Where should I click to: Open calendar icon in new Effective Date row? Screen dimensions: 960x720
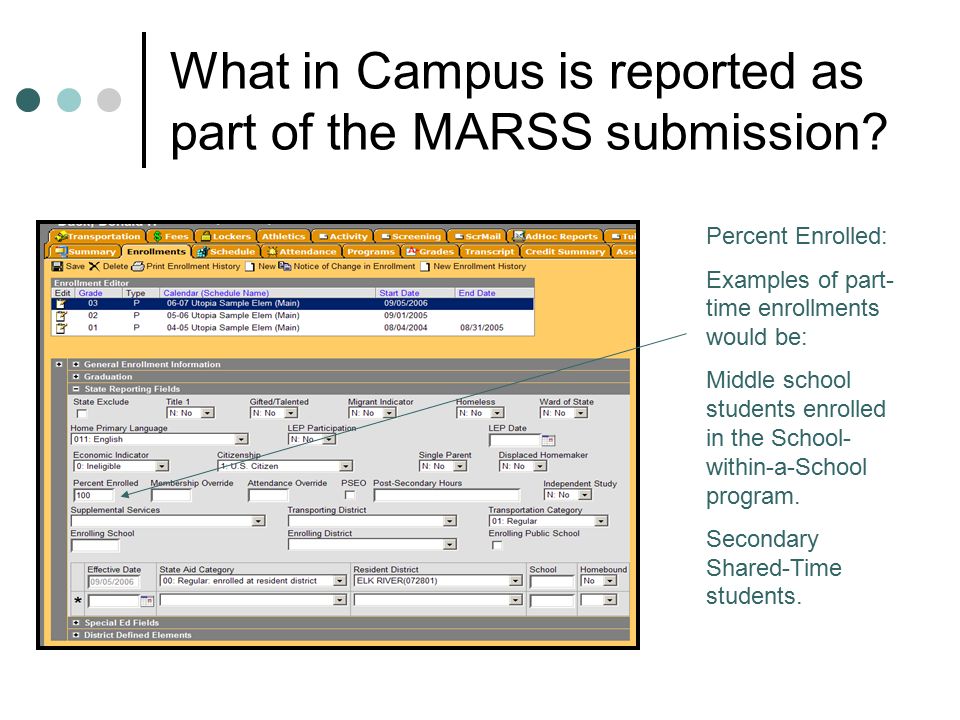147,601
